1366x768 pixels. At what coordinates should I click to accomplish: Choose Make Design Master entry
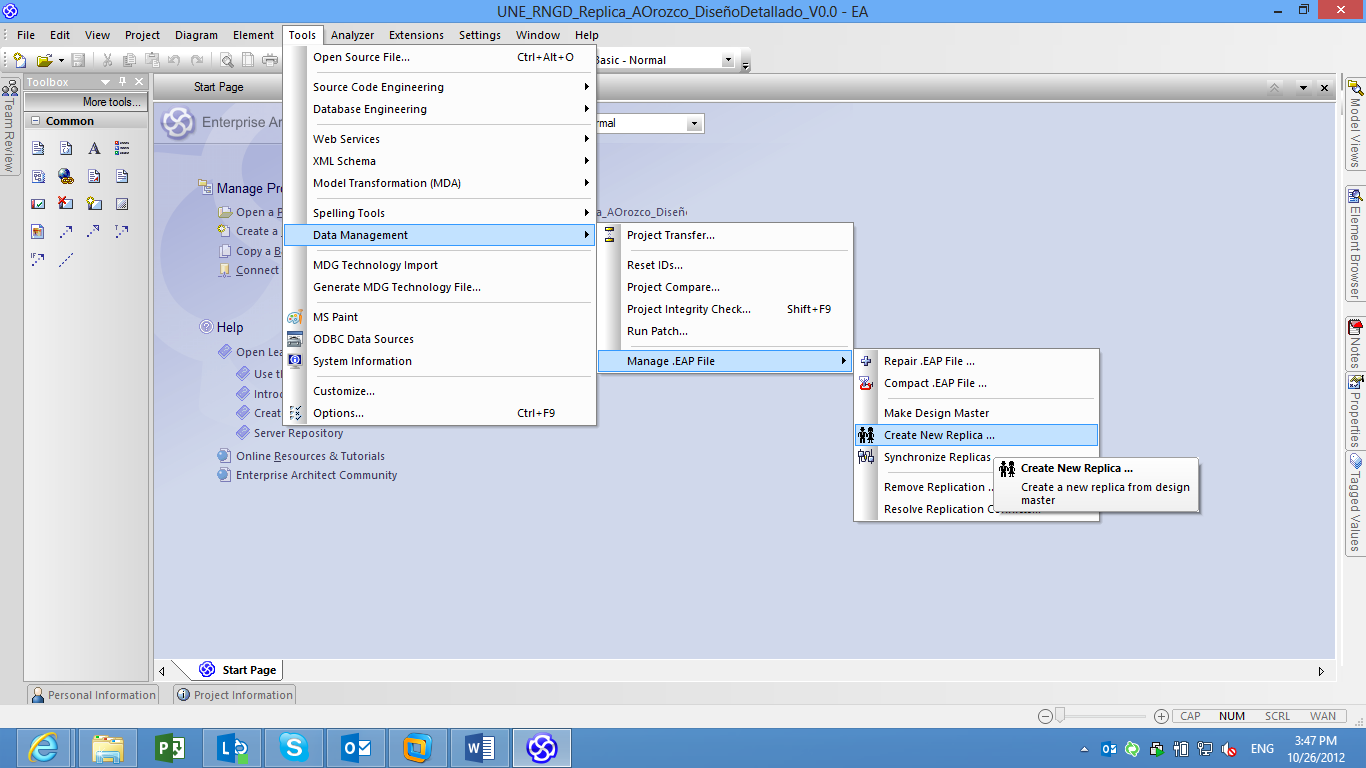click(976, 413)
